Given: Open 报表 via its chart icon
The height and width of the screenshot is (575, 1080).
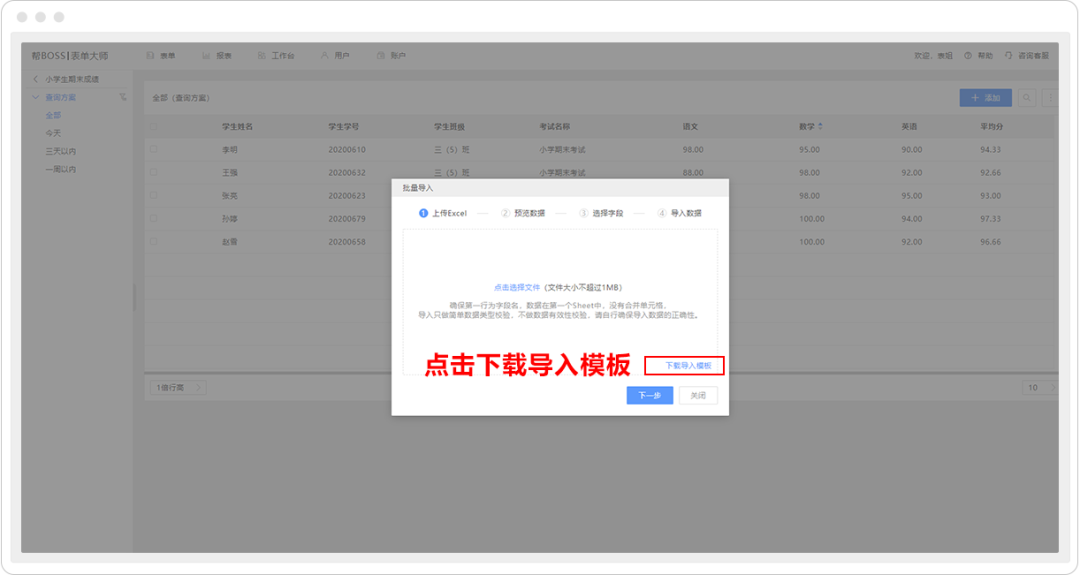Looking at the screenshot, I should click(206, 56).
